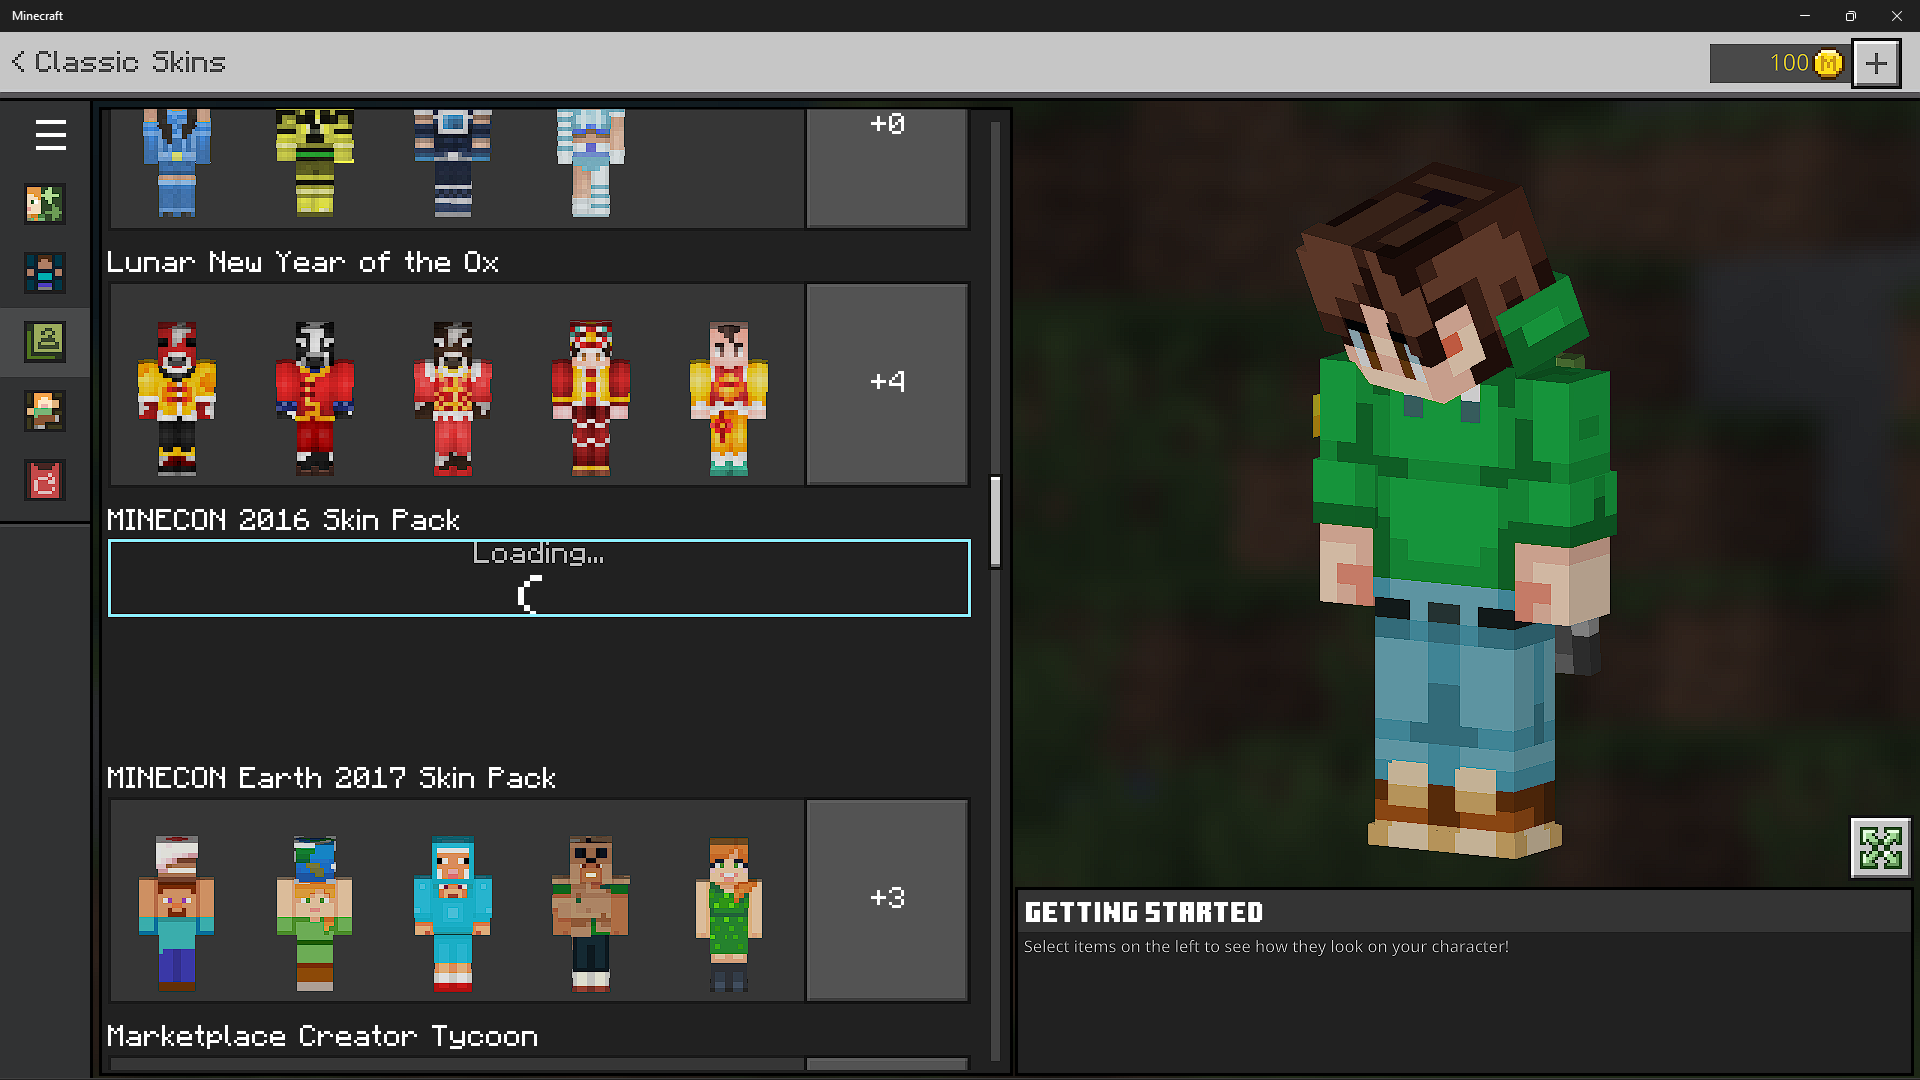
Task: Choose the cow-head red outfit skin
Action: coord(315,397)
